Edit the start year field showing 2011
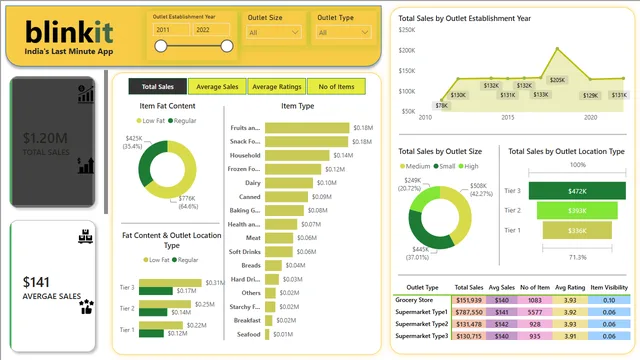 [171, 30]
